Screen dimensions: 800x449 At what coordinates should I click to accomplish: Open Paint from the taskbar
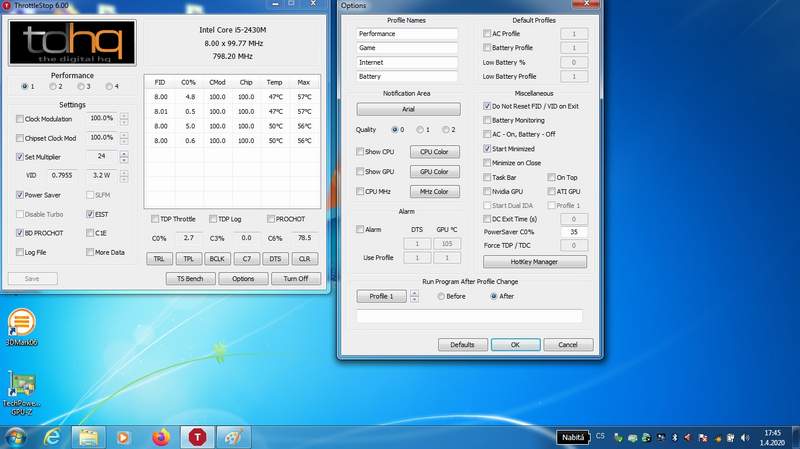(232, 437)
